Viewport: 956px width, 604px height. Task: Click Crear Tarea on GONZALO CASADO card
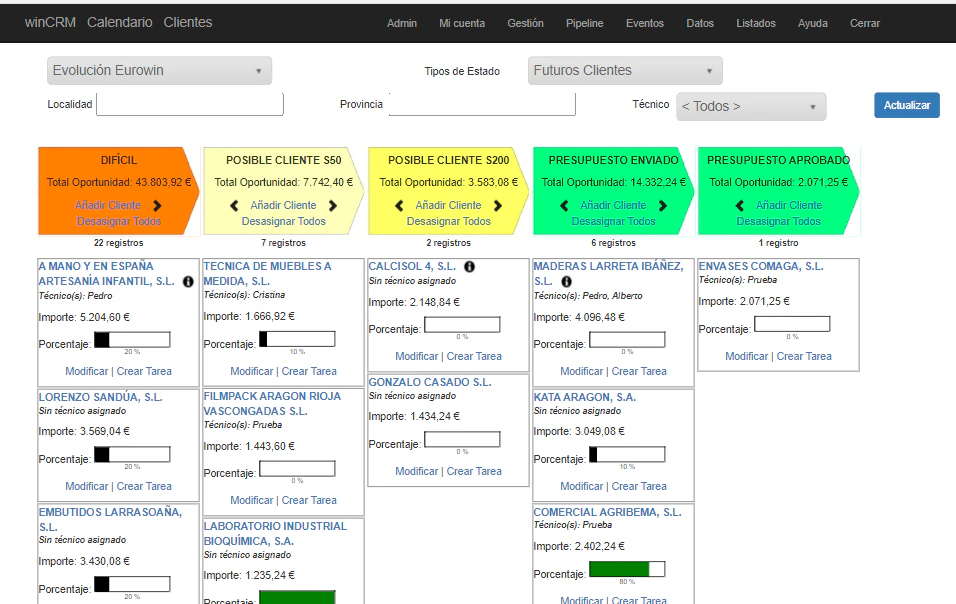pos(474,471)
